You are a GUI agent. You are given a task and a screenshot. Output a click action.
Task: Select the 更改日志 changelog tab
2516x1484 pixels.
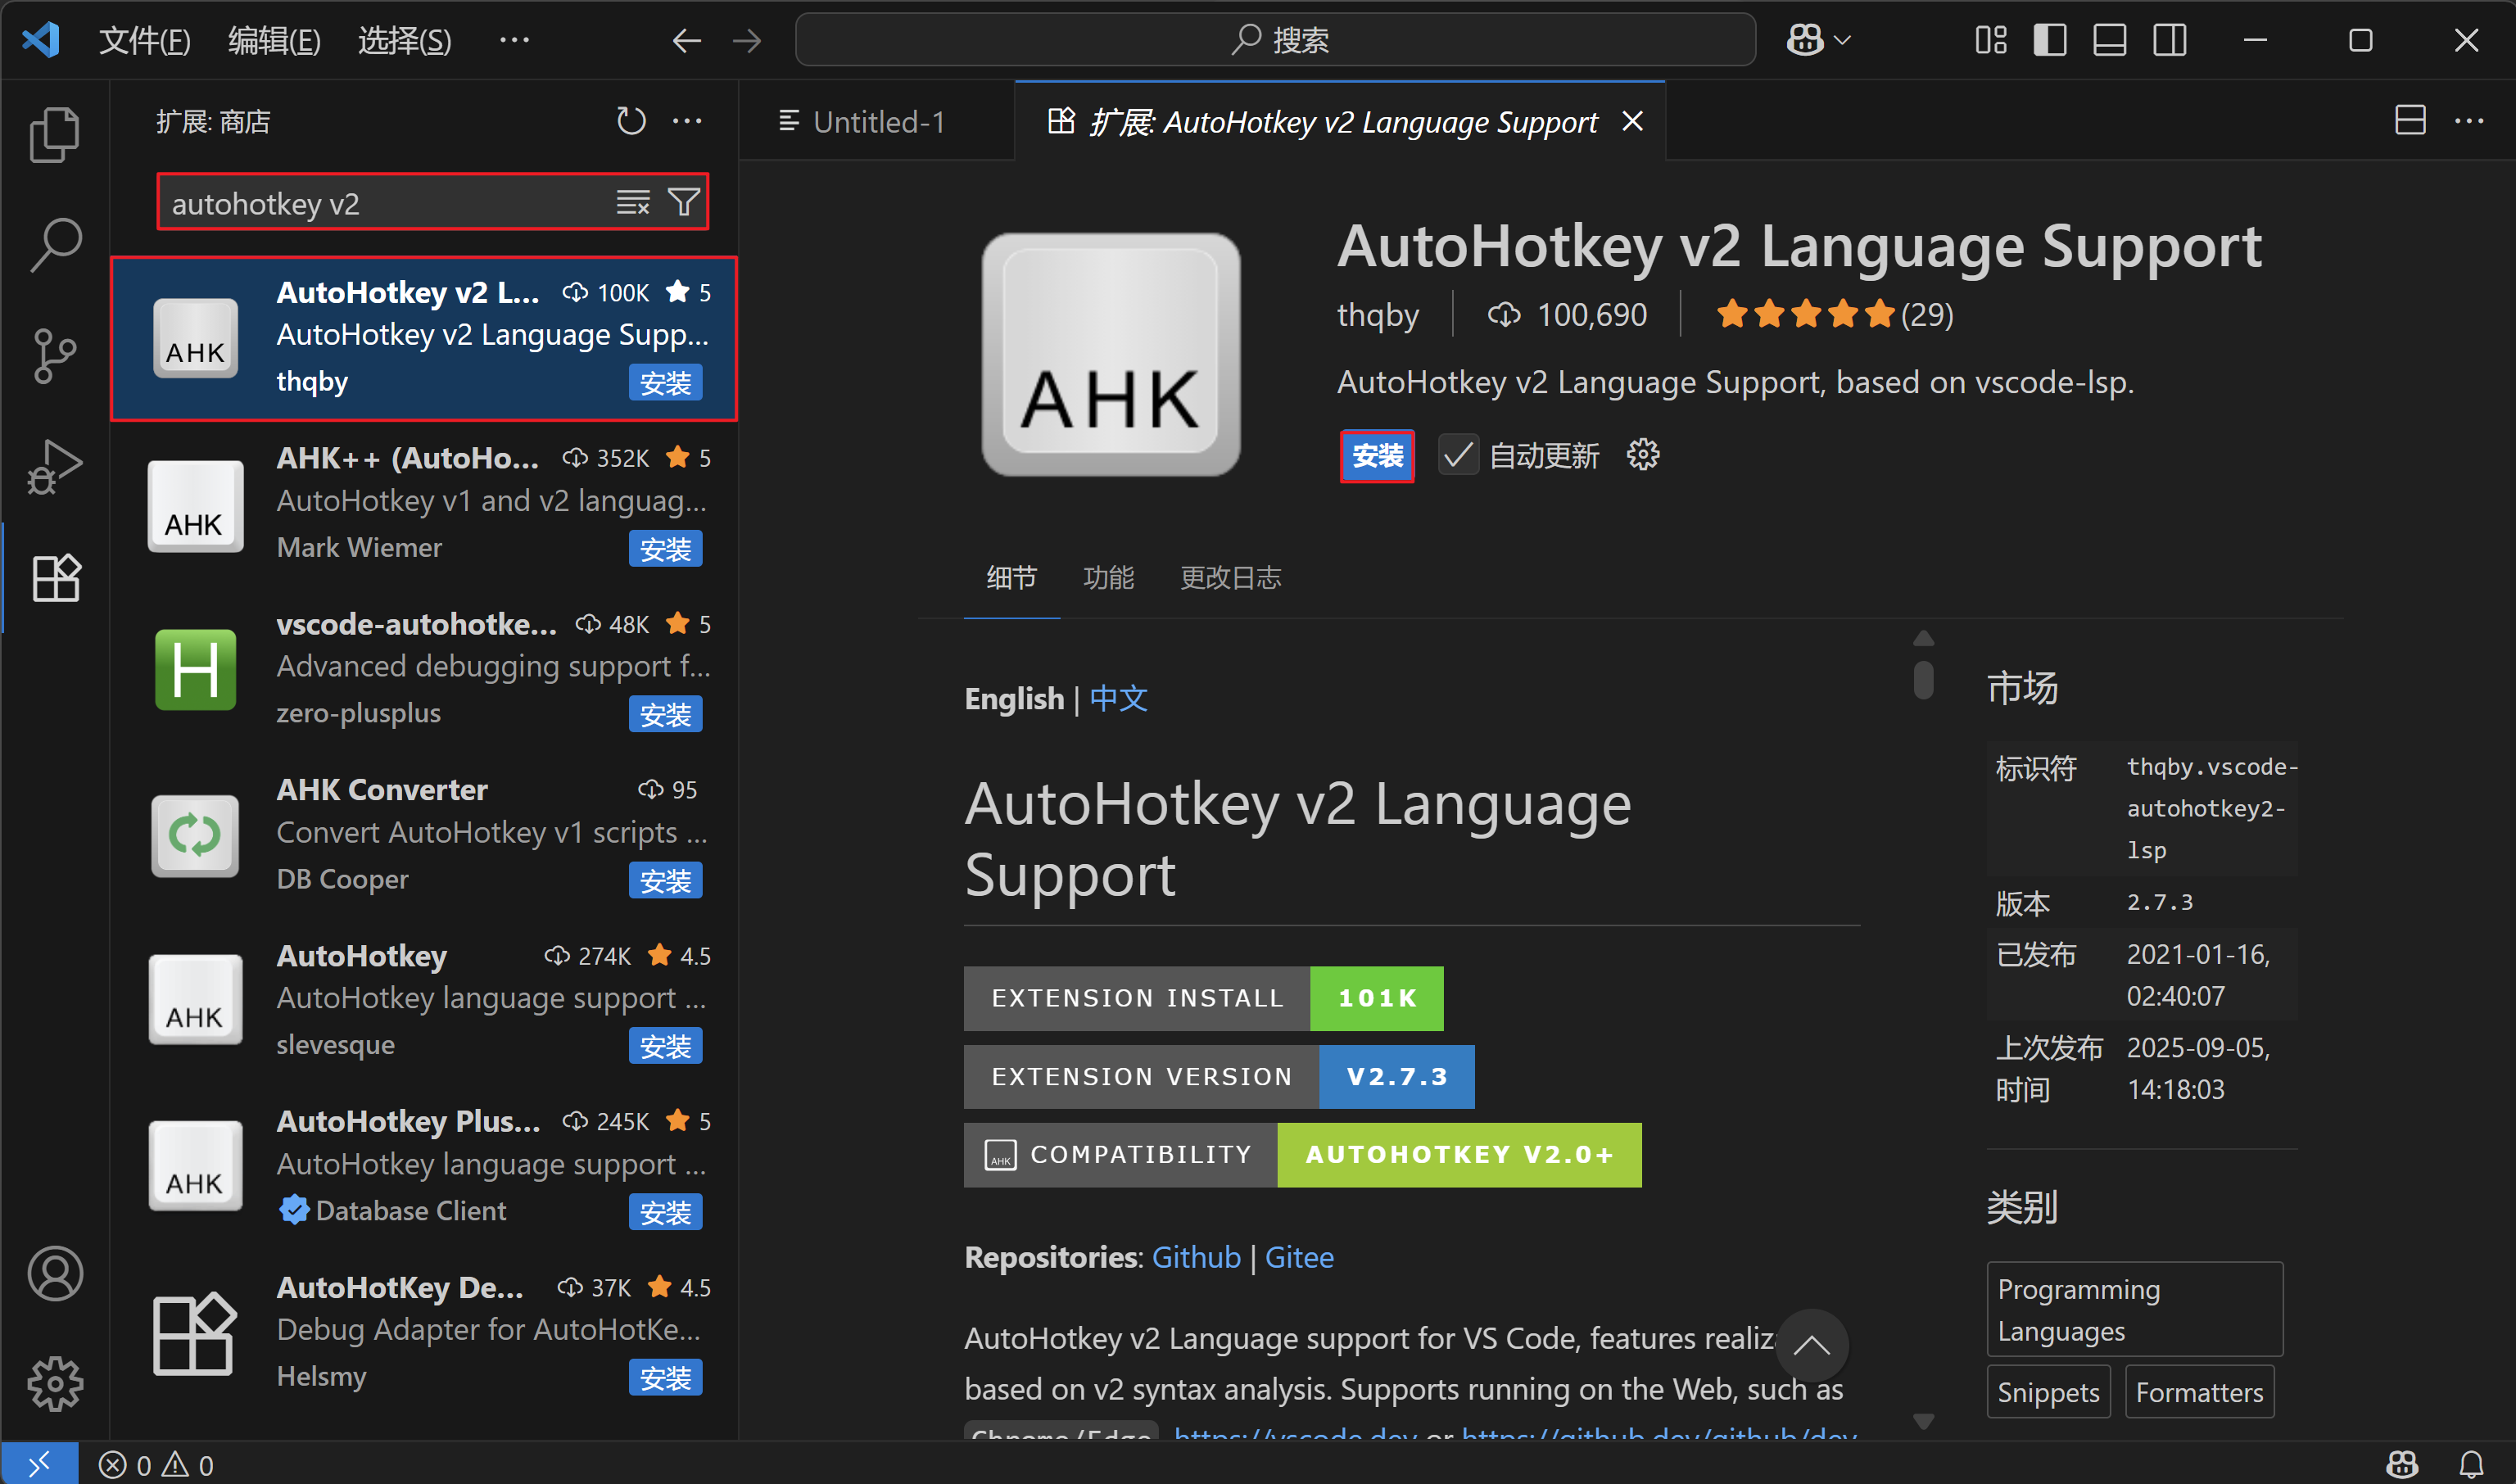click(x=1230, y=577)
